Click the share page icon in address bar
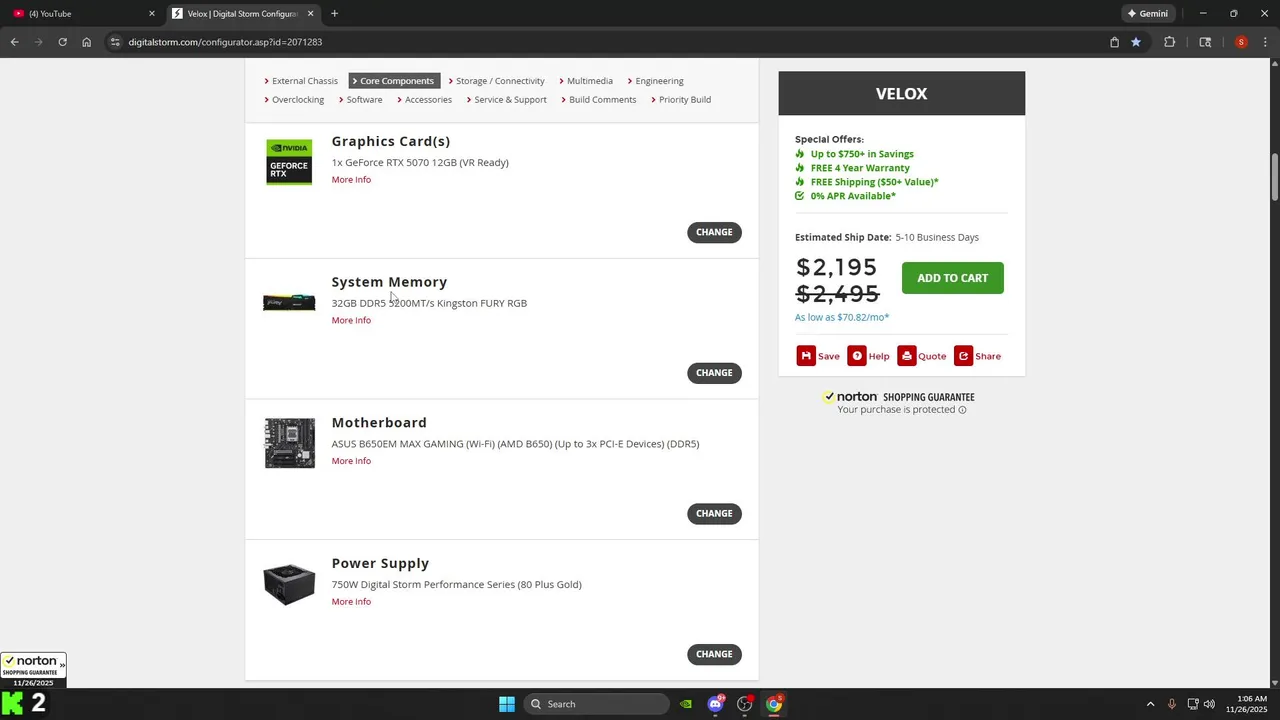This screenshot has width=1280, height=720. (x=1114, y=42)
